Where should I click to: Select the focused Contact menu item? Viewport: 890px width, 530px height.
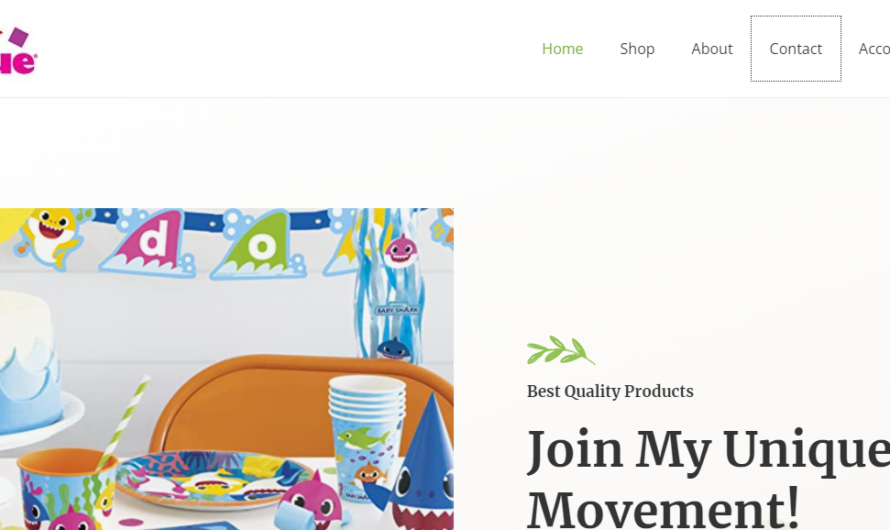[x=795, y=49]
